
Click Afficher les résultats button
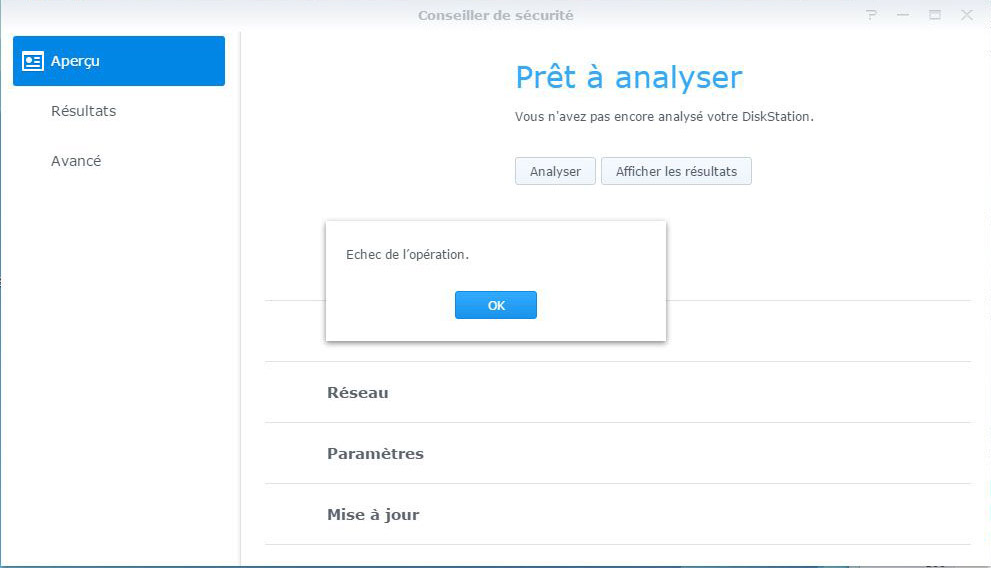coord(676,171)
